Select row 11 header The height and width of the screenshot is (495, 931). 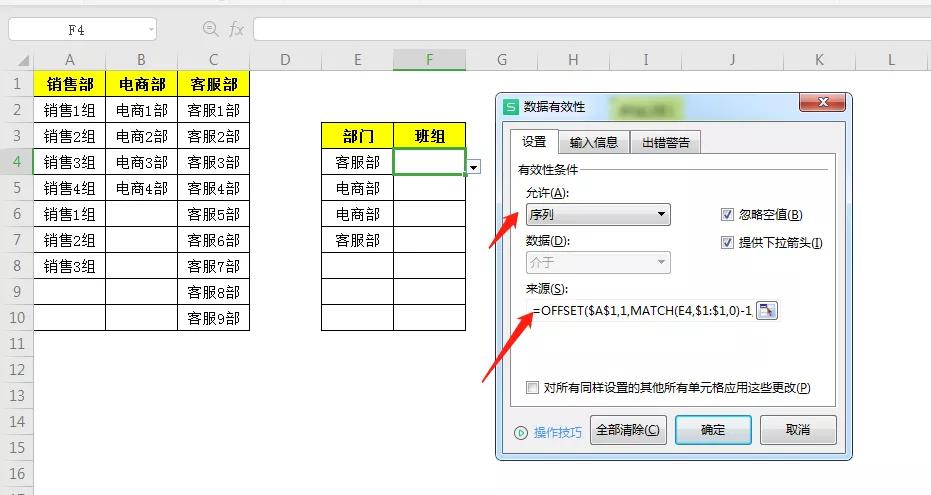17,344
